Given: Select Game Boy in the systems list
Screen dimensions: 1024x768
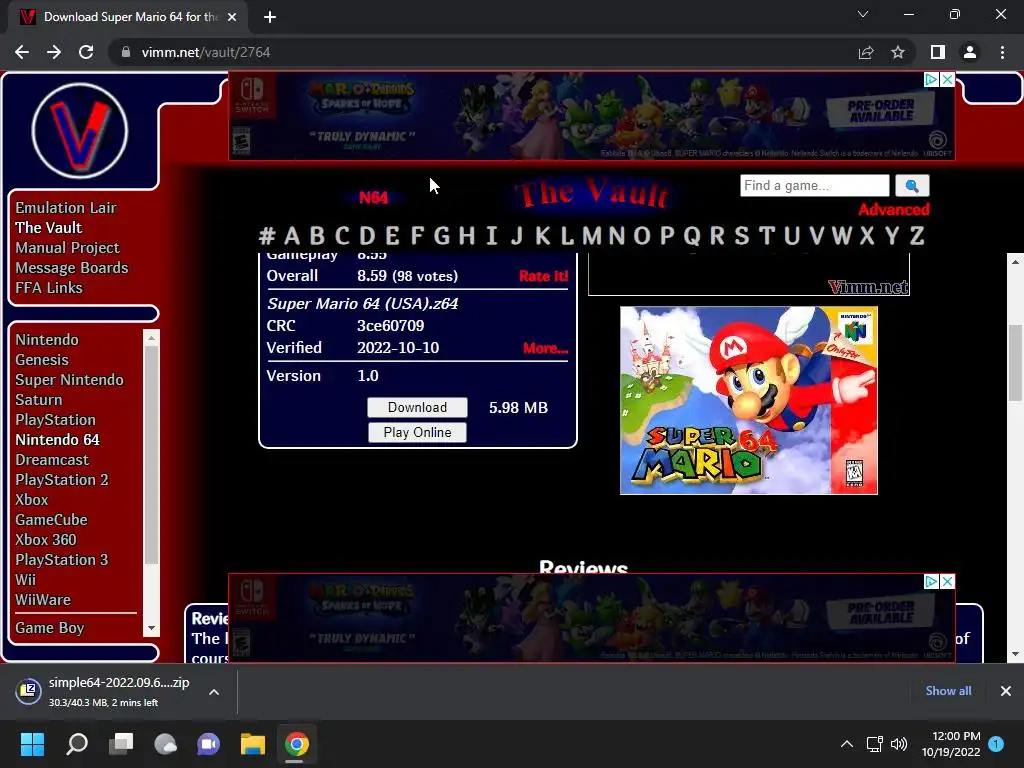Looking at the screenshot, I should pyautogui.click(x=50, y=628).
